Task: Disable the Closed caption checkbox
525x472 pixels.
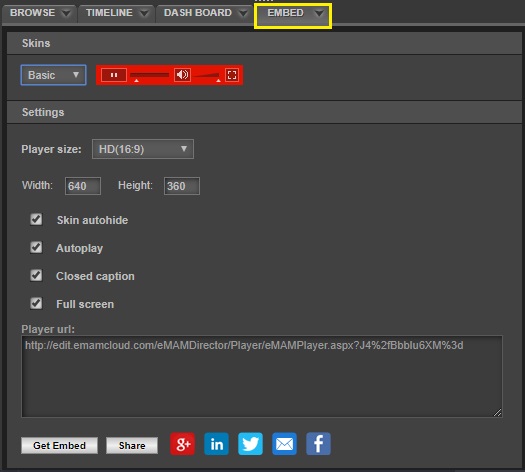Action: tap(36, 276)
